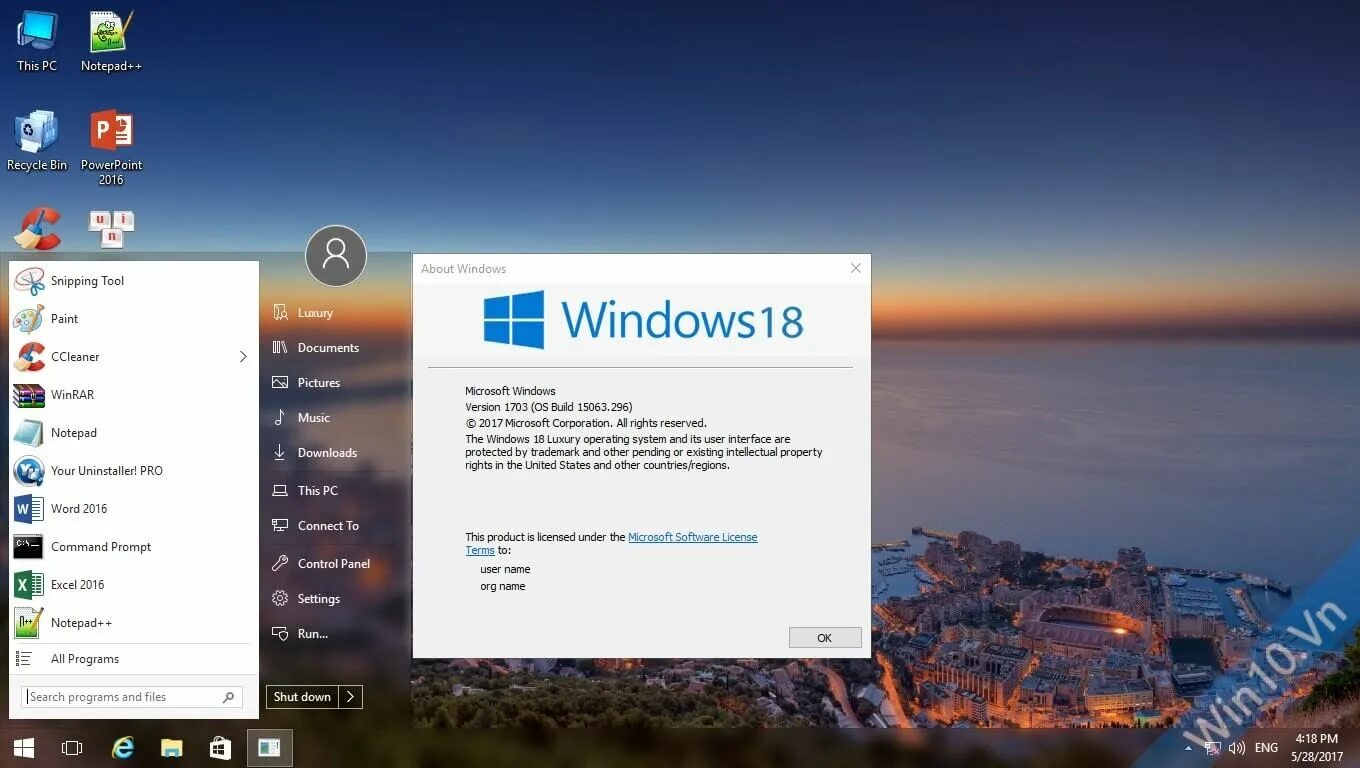Click the Excel 2016 icon
Image resolution: width=1360 pixels, height=768 pixels.
point(29,585)
